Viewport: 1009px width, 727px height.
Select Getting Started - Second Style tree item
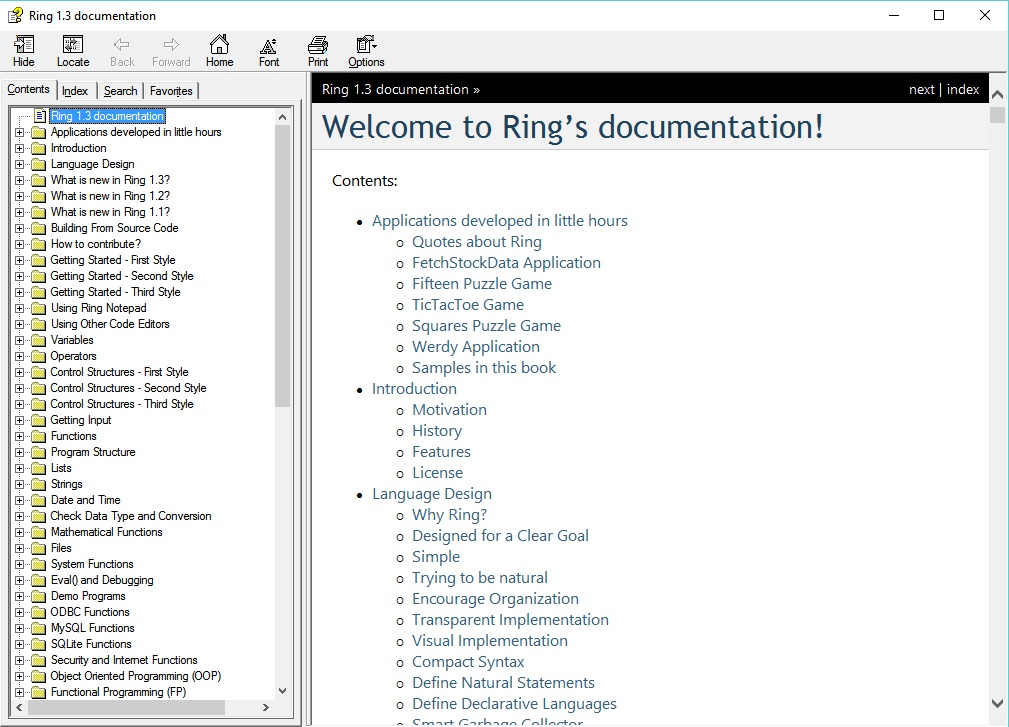tap(122, 276)
